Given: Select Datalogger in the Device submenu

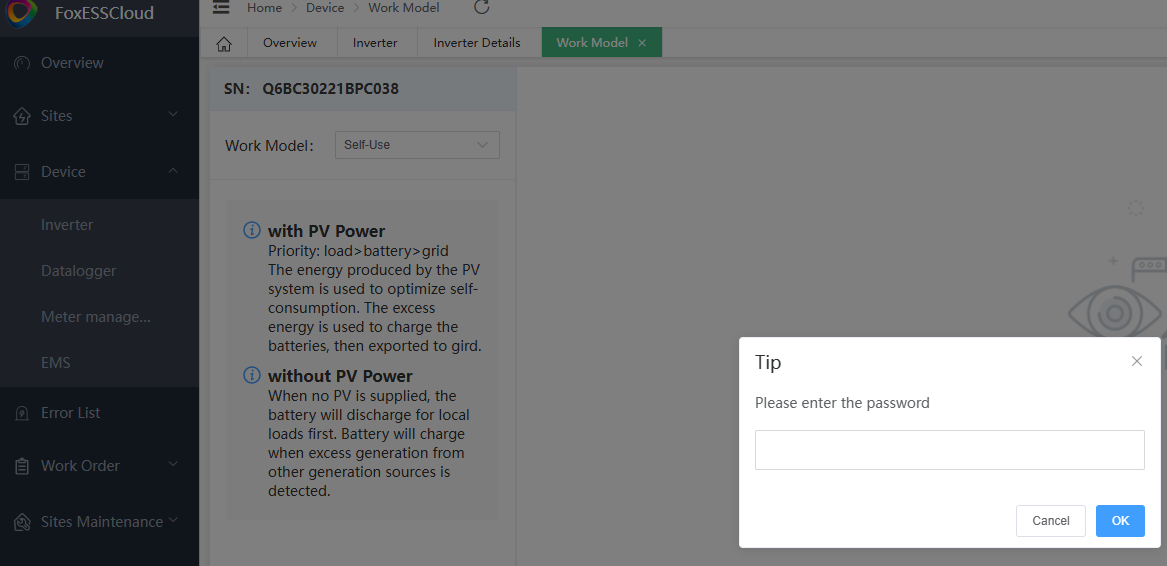Looking at the screenshot, I should 78,271.
